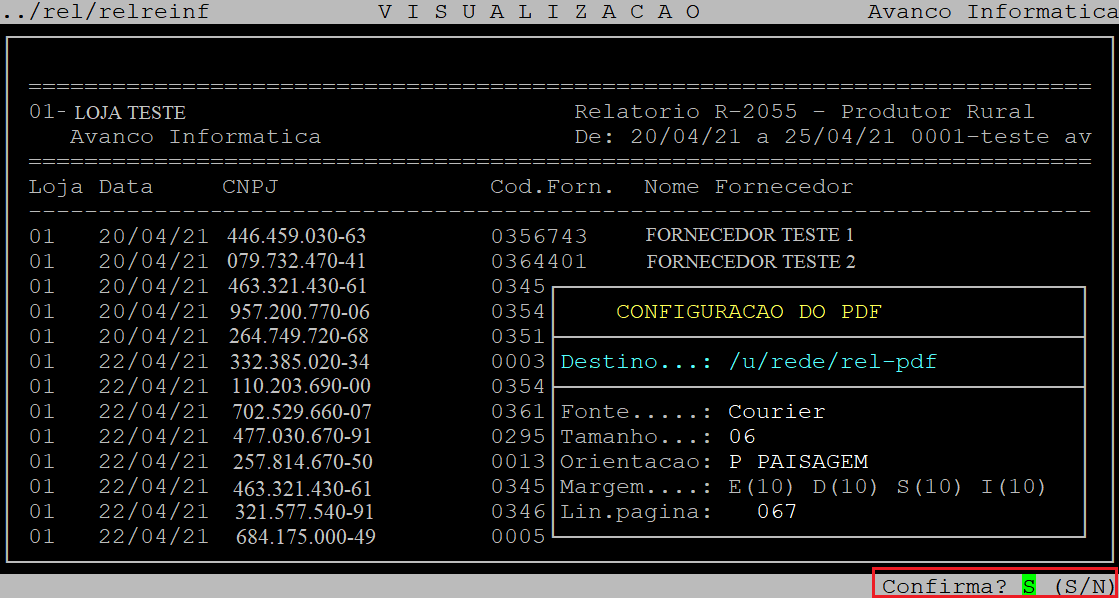Click the Cod.Forn. column header
Image resolution: width=1119 pixels, height=598 pixels.
coord(552,187)
